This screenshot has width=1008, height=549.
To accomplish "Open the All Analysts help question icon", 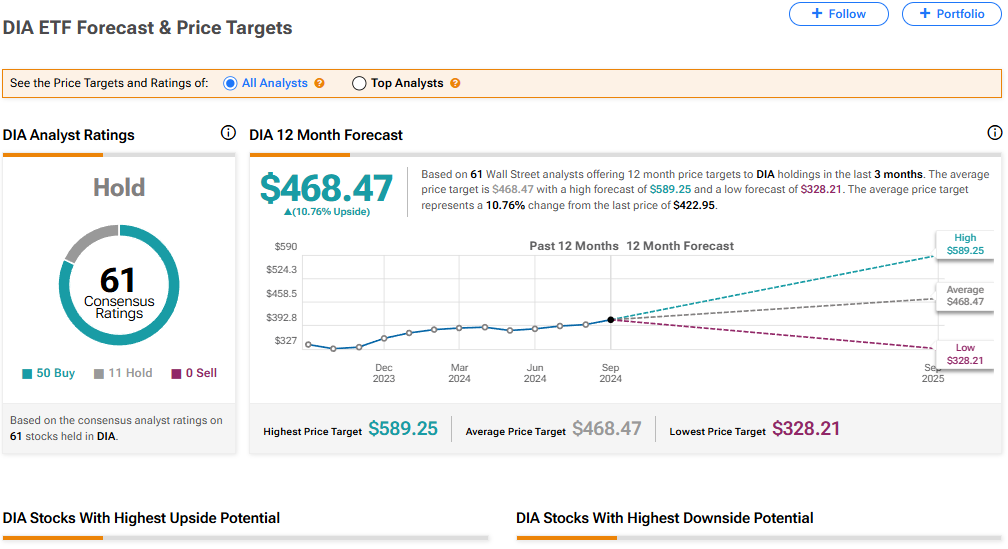I will [x=320, y=84].
